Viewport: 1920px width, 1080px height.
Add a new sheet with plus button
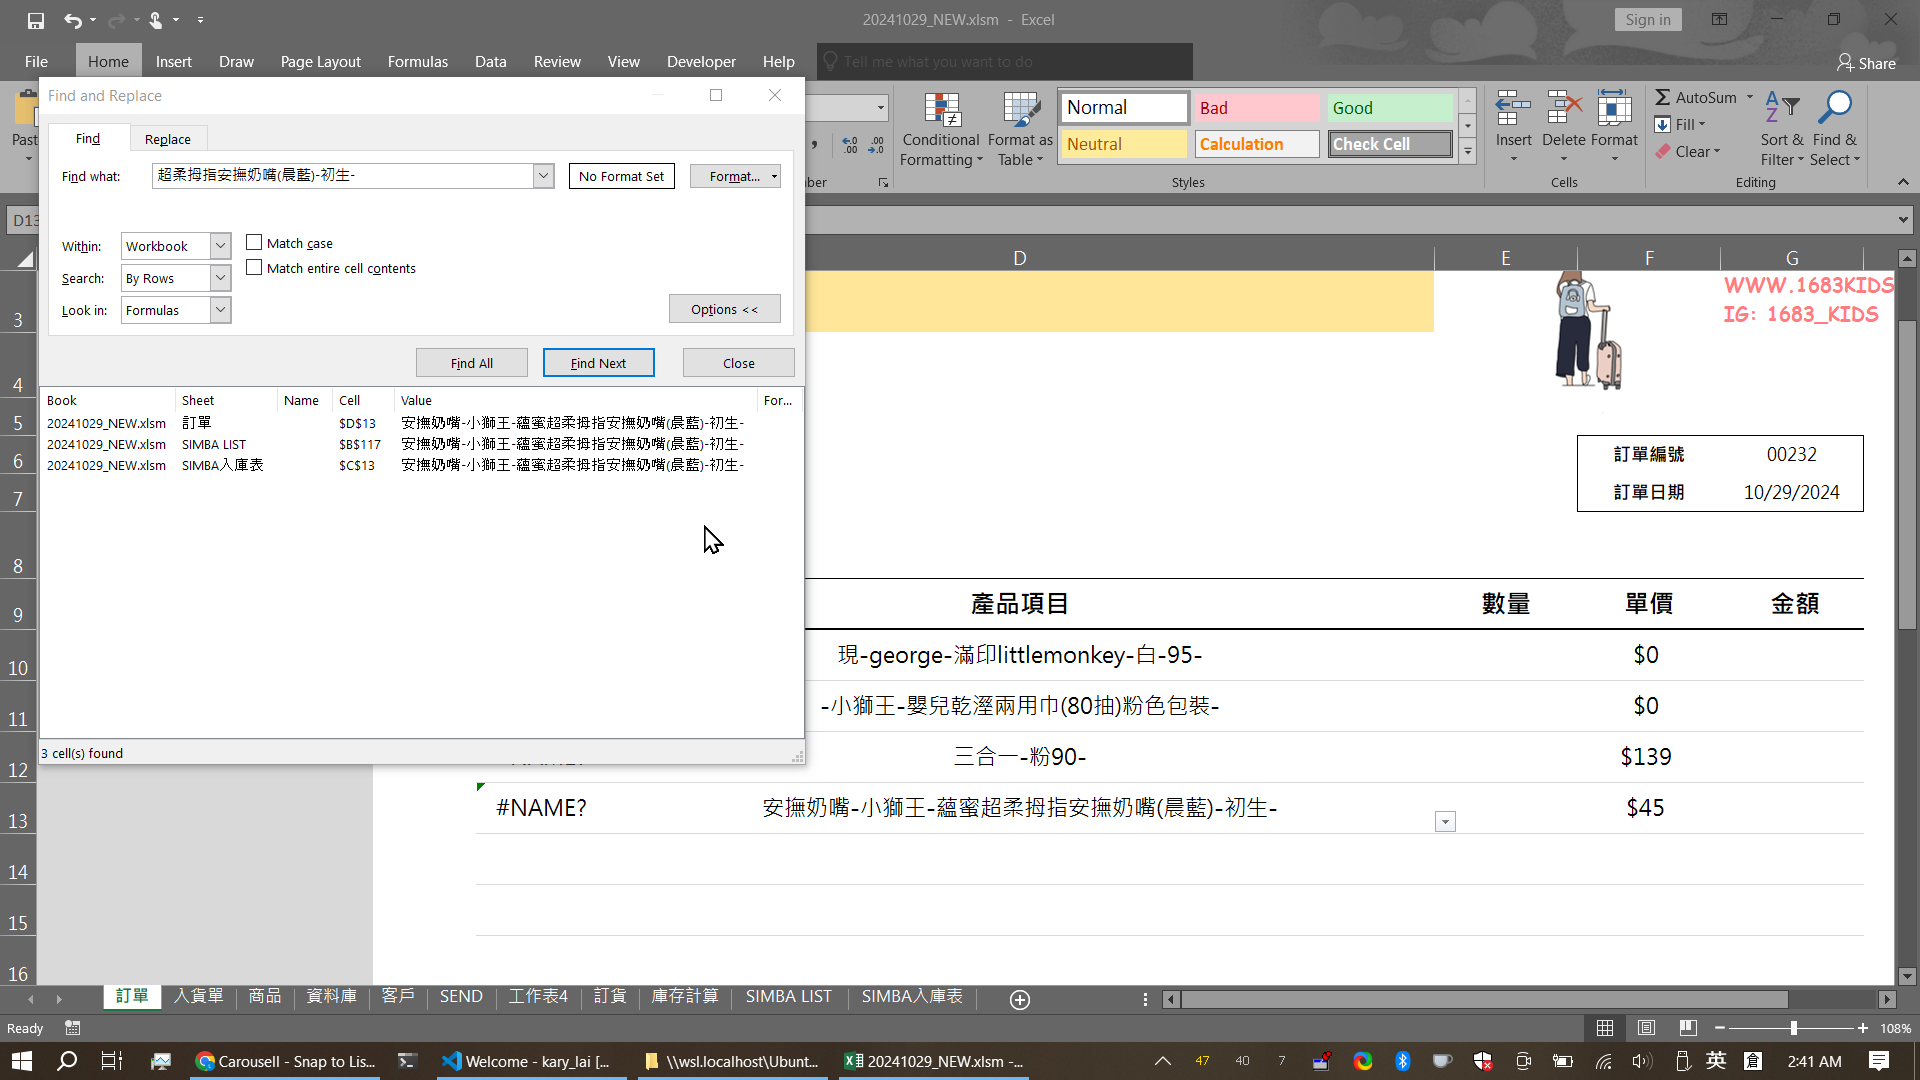point(1020,1000)
